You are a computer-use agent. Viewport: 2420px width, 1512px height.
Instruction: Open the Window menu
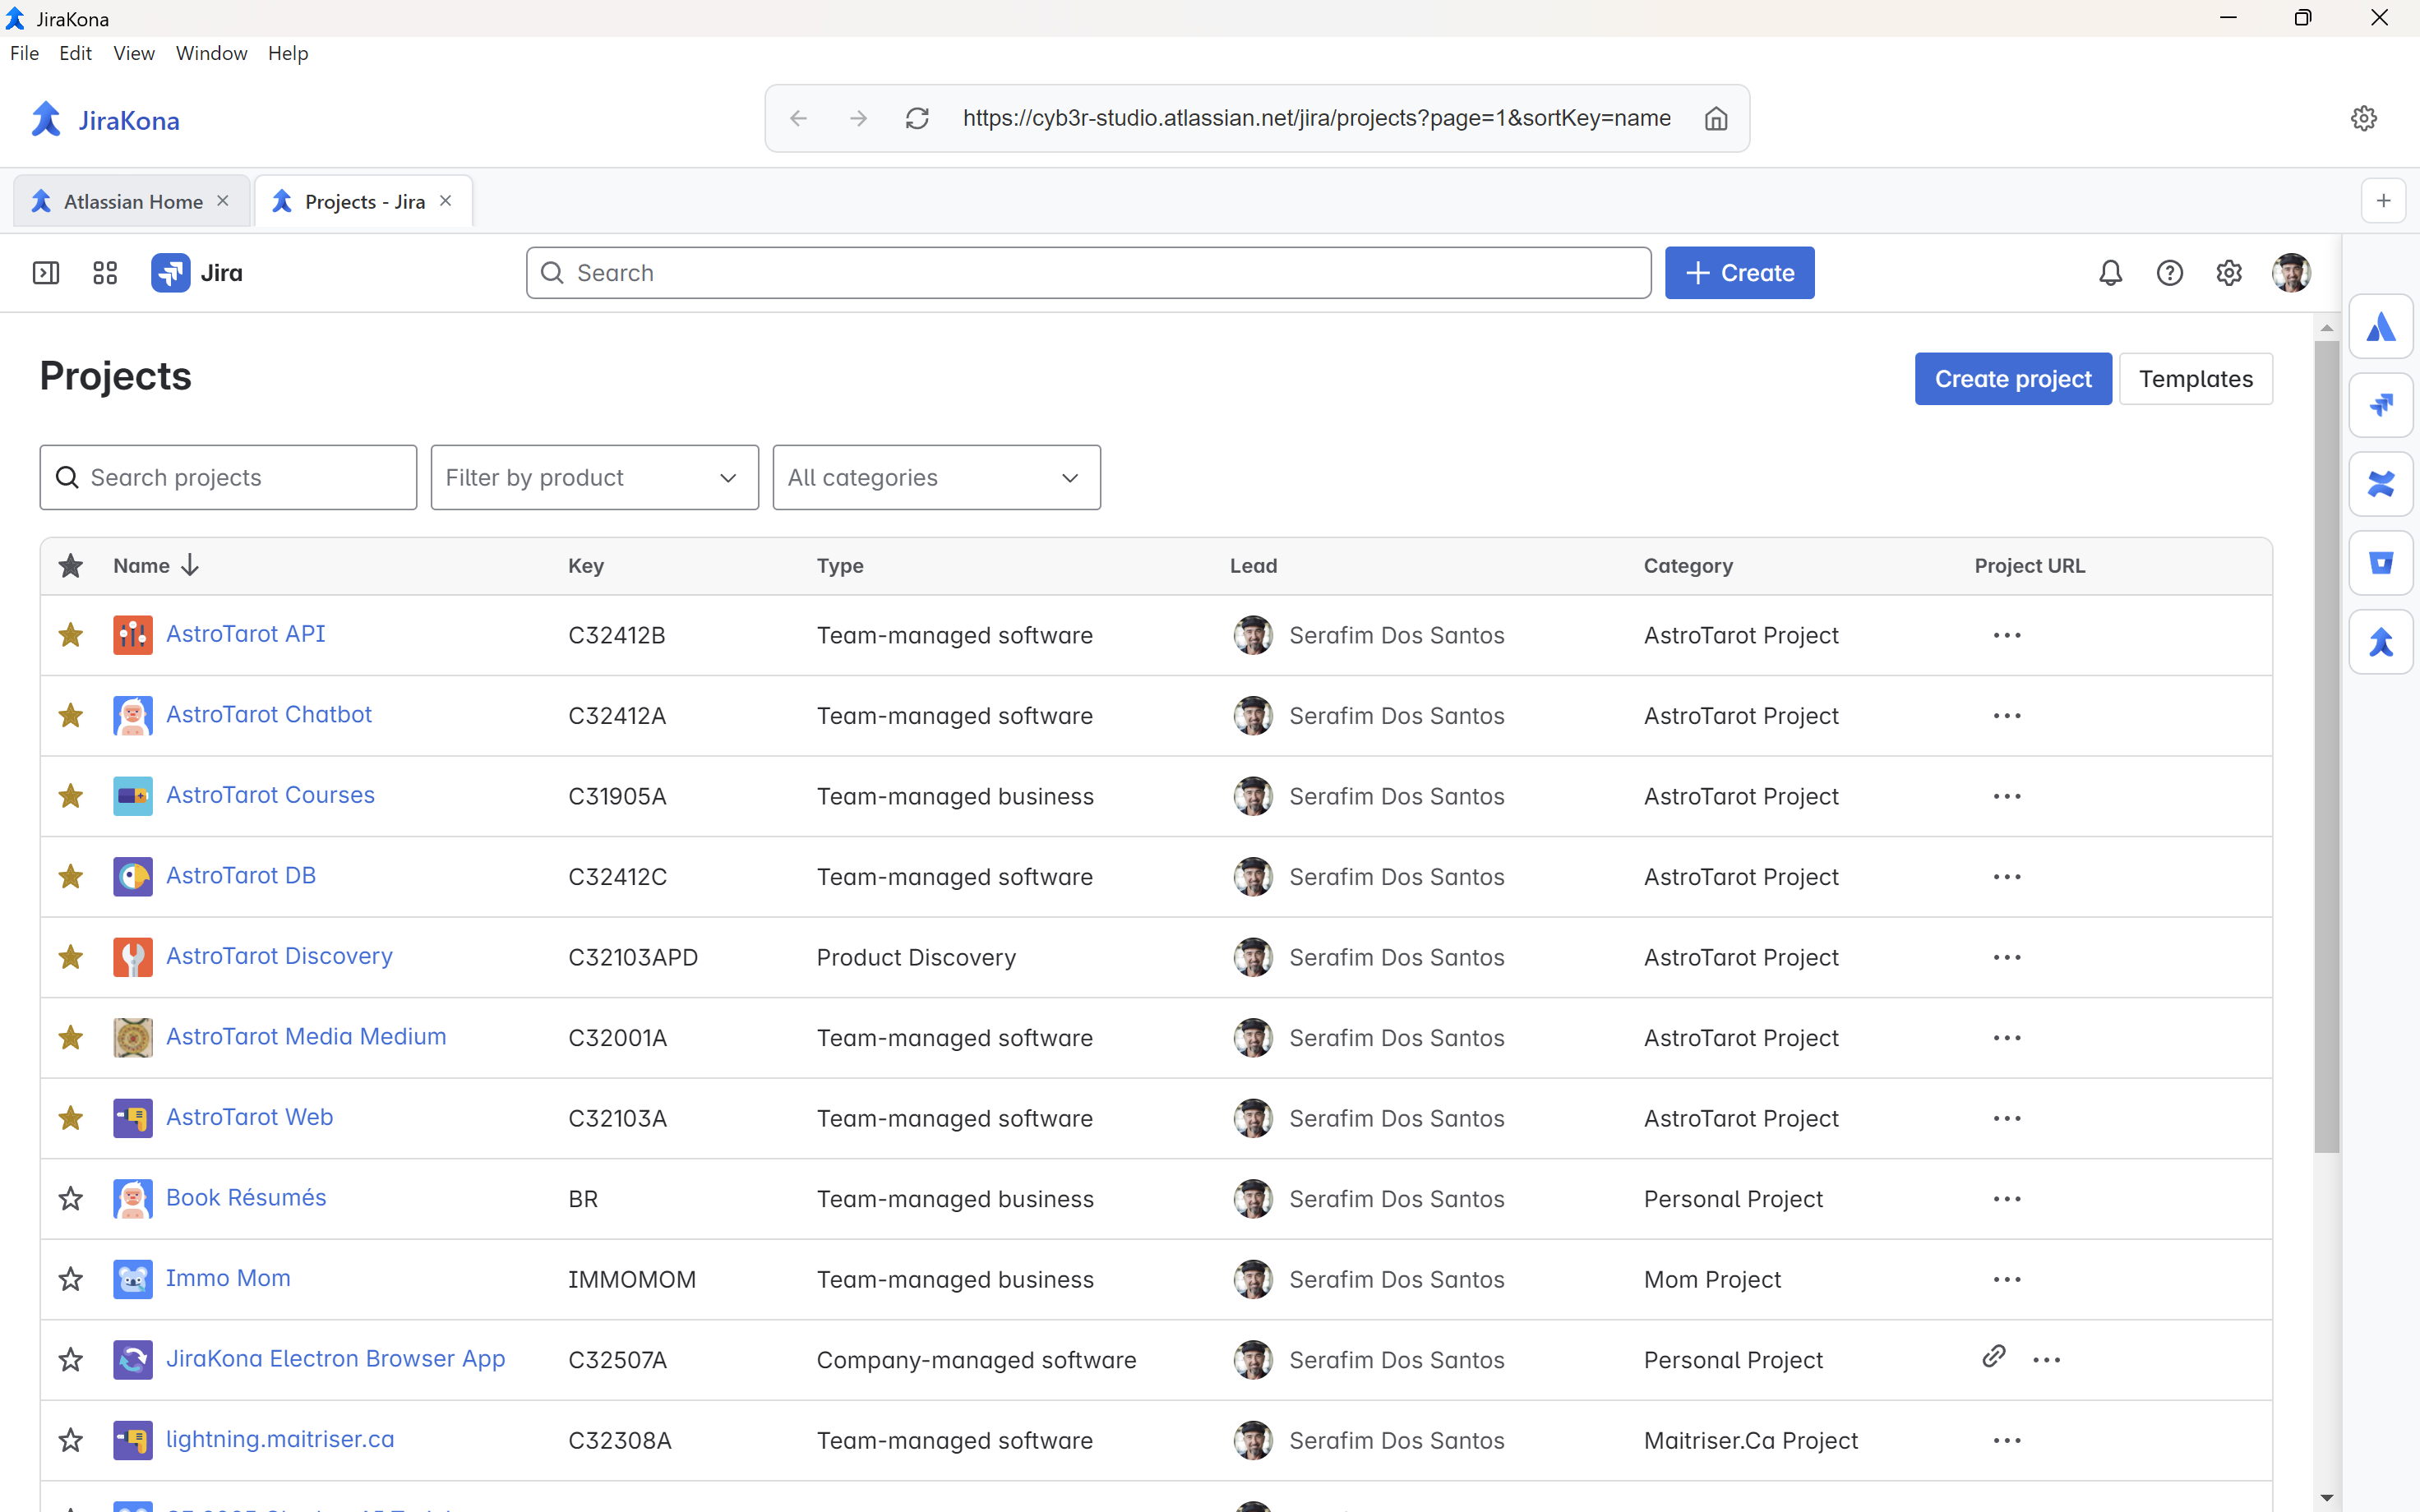[x=211, y=53]
